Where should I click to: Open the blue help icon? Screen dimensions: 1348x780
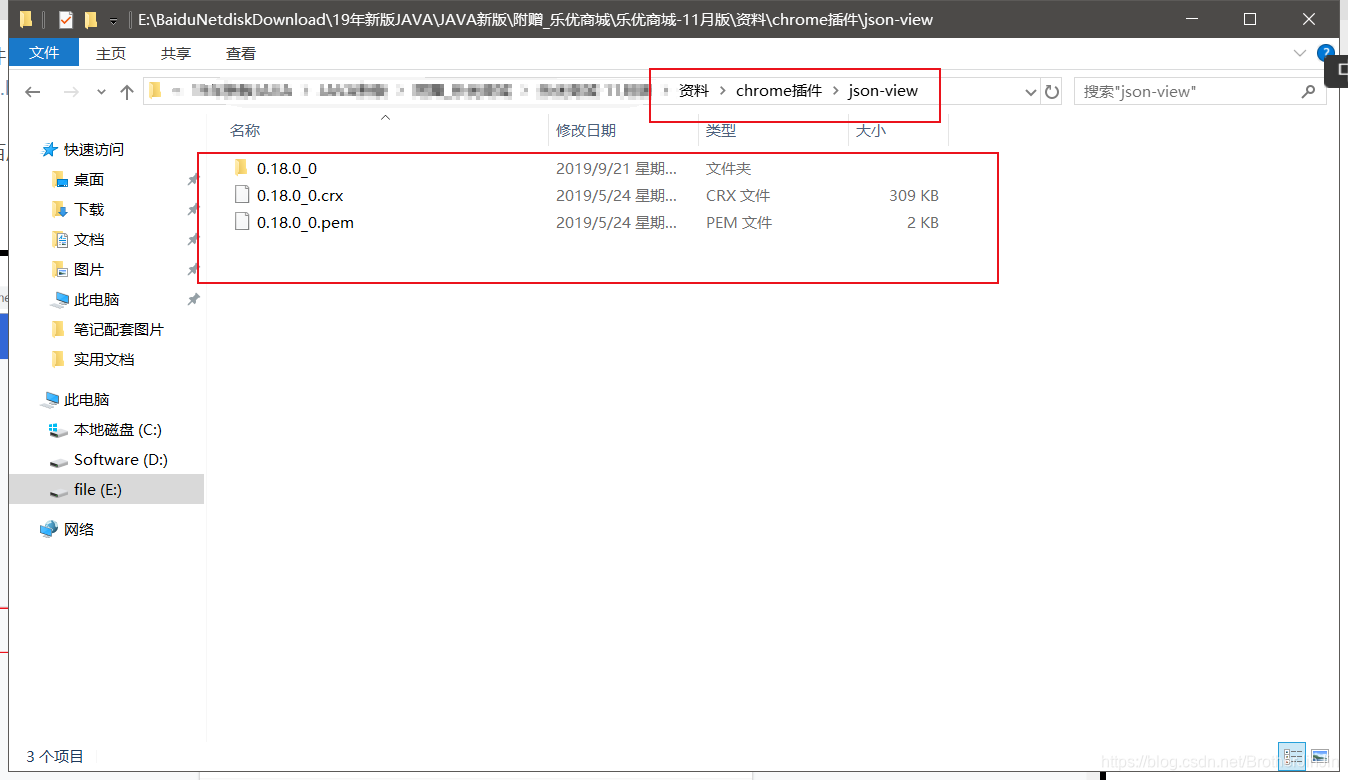[1326, 53]
